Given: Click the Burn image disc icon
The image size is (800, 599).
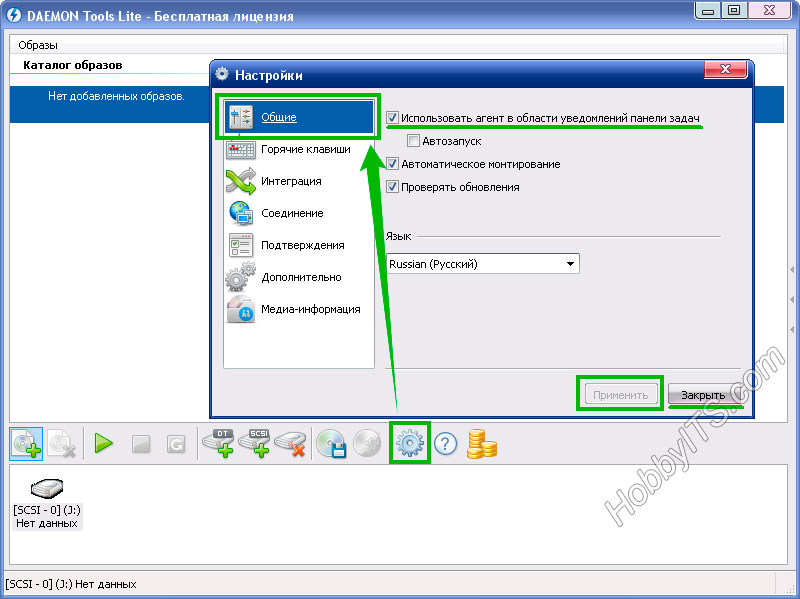Looking at the screenshot, I should pyautogui.click(x=367, y=443).
